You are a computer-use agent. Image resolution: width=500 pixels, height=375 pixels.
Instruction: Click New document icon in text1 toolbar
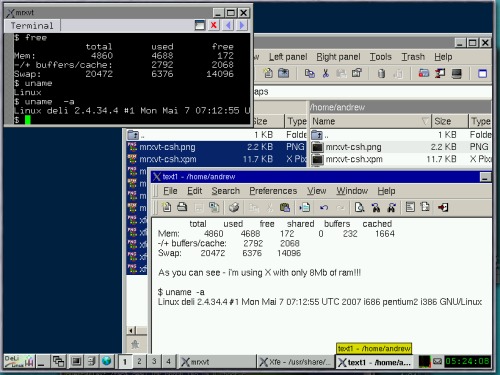coord(167,207)
